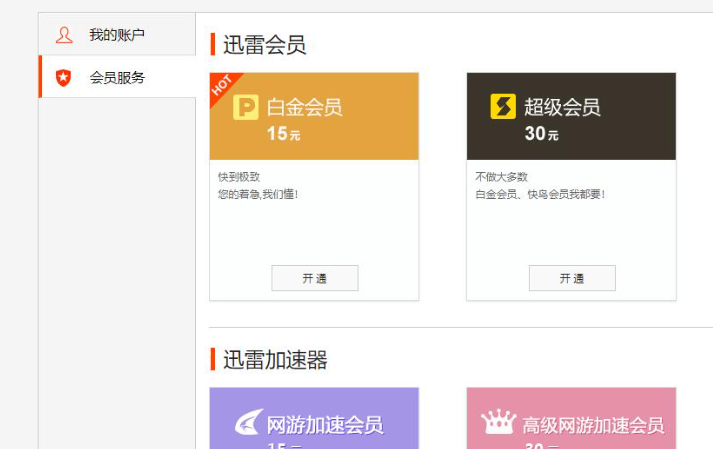The height and width of the screenshot is (449, 713).
Task: Click the lightning S icon for 超级会员
Action: (502, 107)
